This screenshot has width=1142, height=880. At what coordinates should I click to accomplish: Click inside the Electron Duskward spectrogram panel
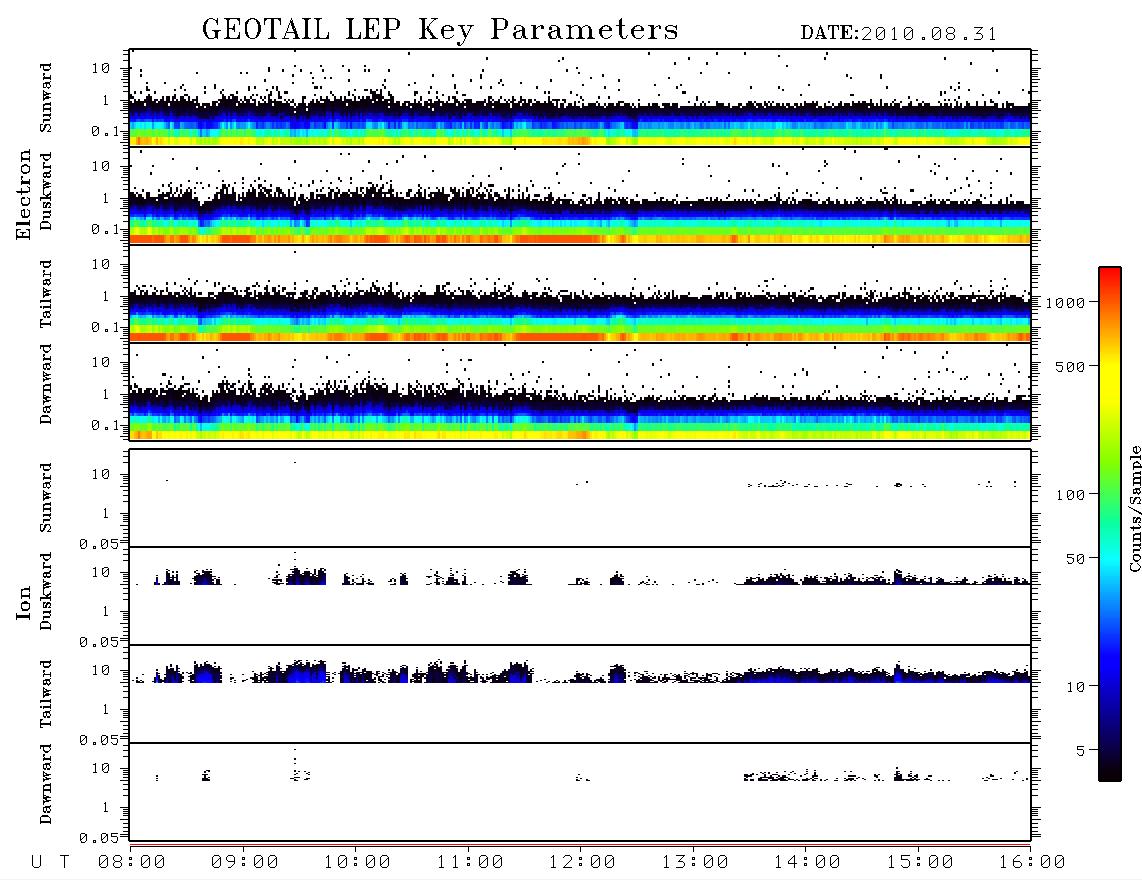(580, 195)
